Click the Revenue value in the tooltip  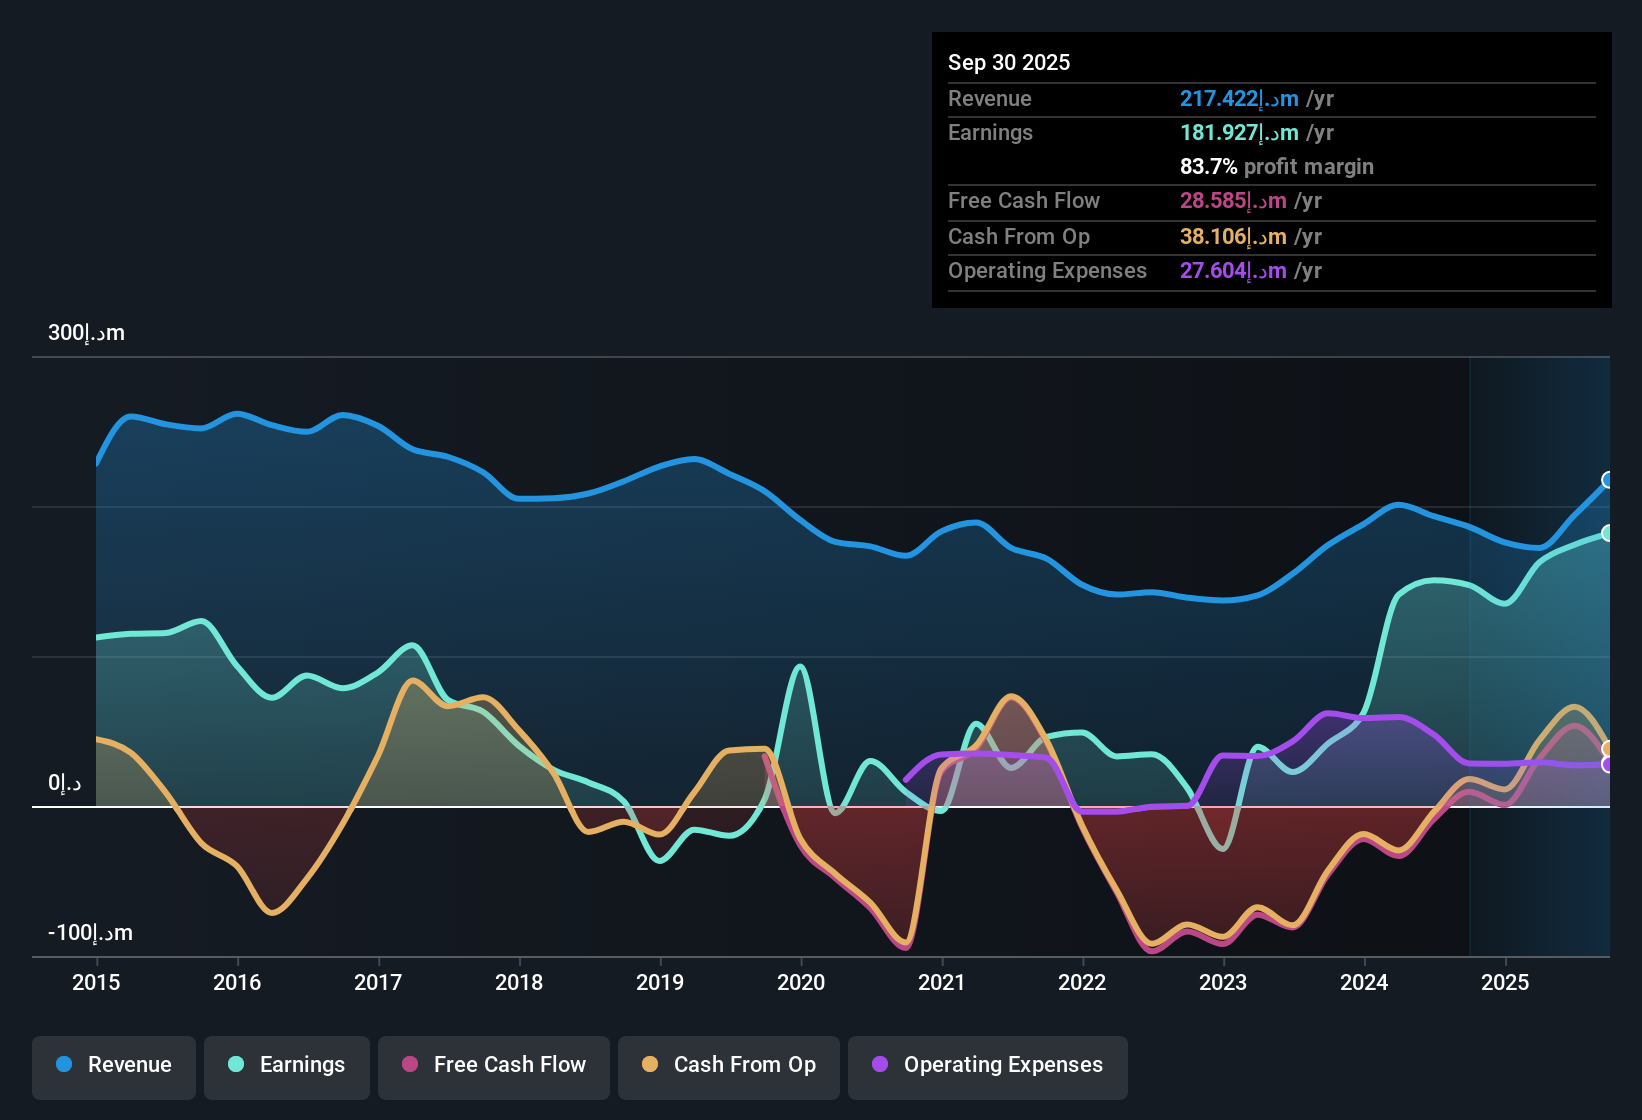(1238, 98)
